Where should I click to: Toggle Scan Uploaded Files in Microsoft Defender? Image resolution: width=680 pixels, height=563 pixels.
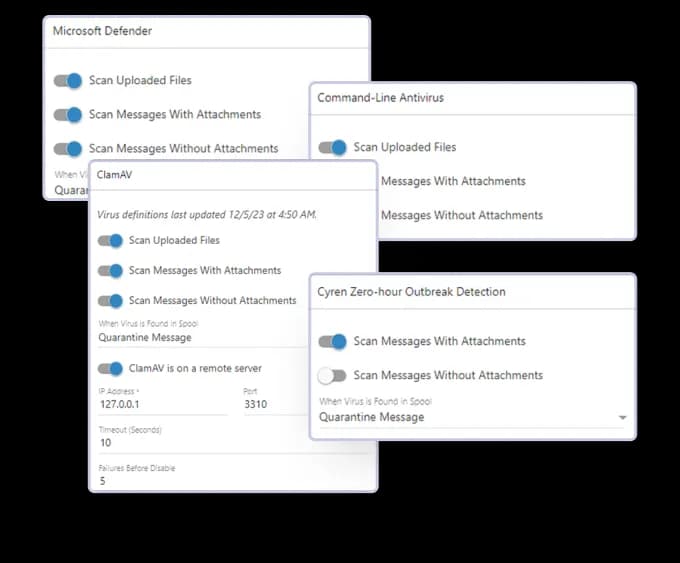(68, 81)
